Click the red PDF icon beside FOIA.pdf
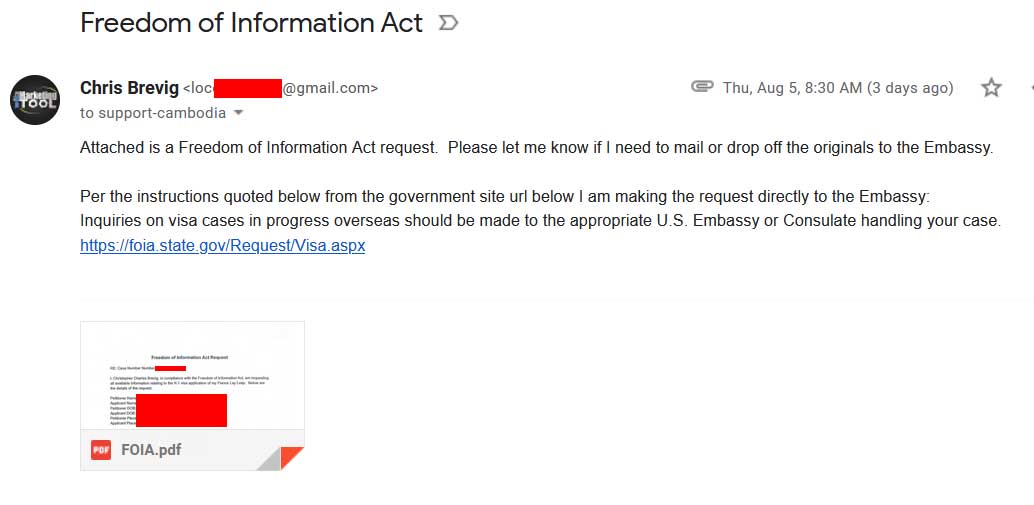This screenshot has height=505, width=1034. (101, 450)
